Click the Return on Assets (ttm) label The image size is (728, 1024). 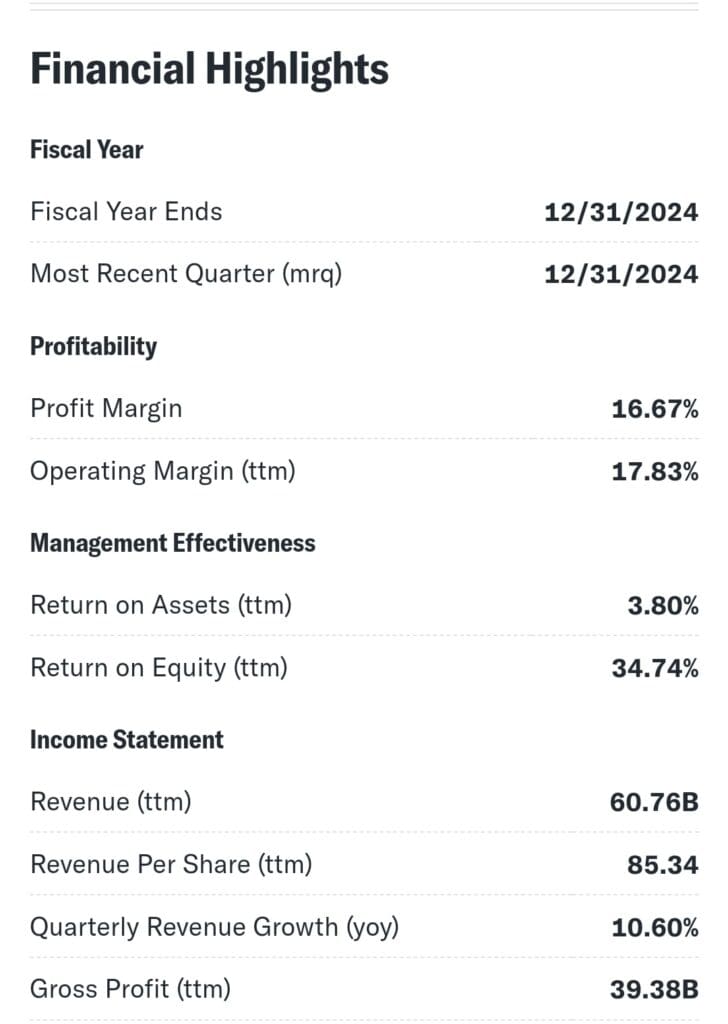[161, 605]
